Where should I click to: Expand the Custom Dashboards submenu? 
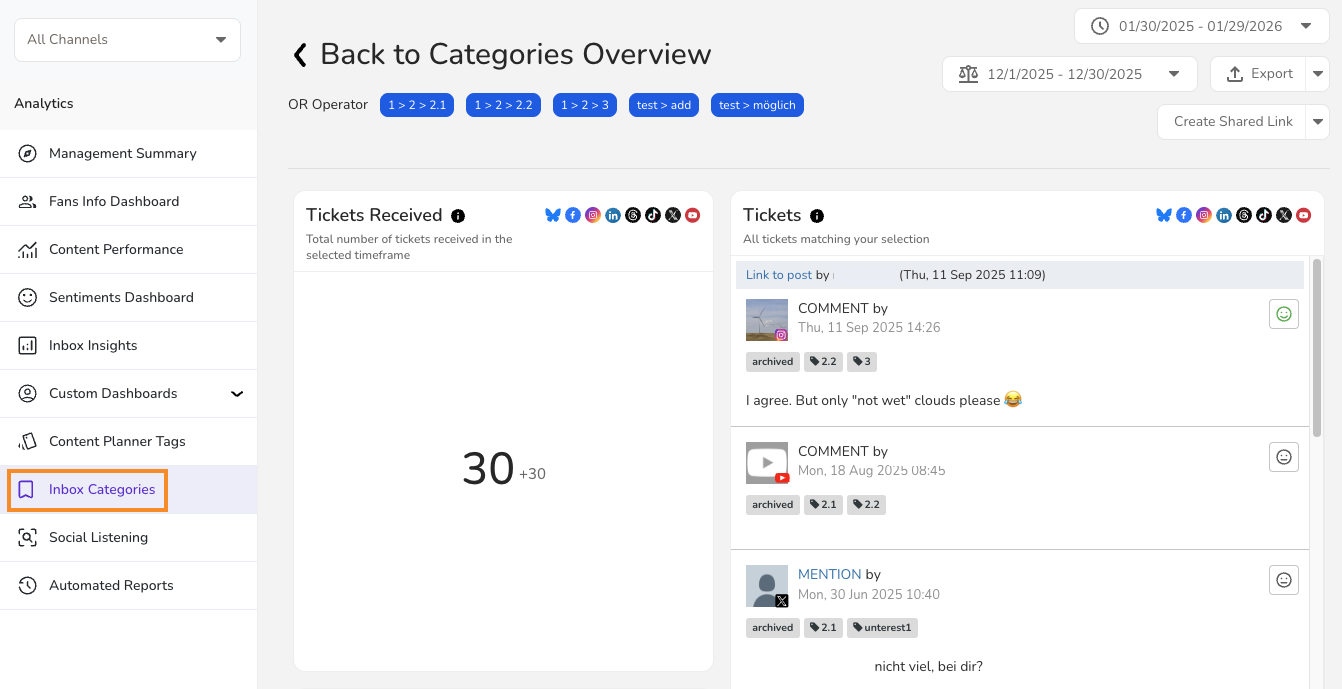(x=237, y=394)
